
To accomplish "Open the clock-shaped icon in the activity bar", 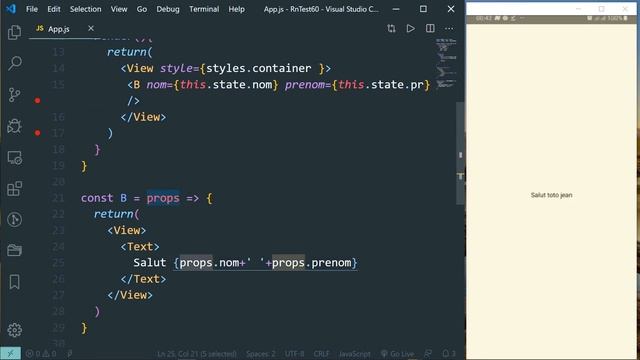I will click(14, 220).
